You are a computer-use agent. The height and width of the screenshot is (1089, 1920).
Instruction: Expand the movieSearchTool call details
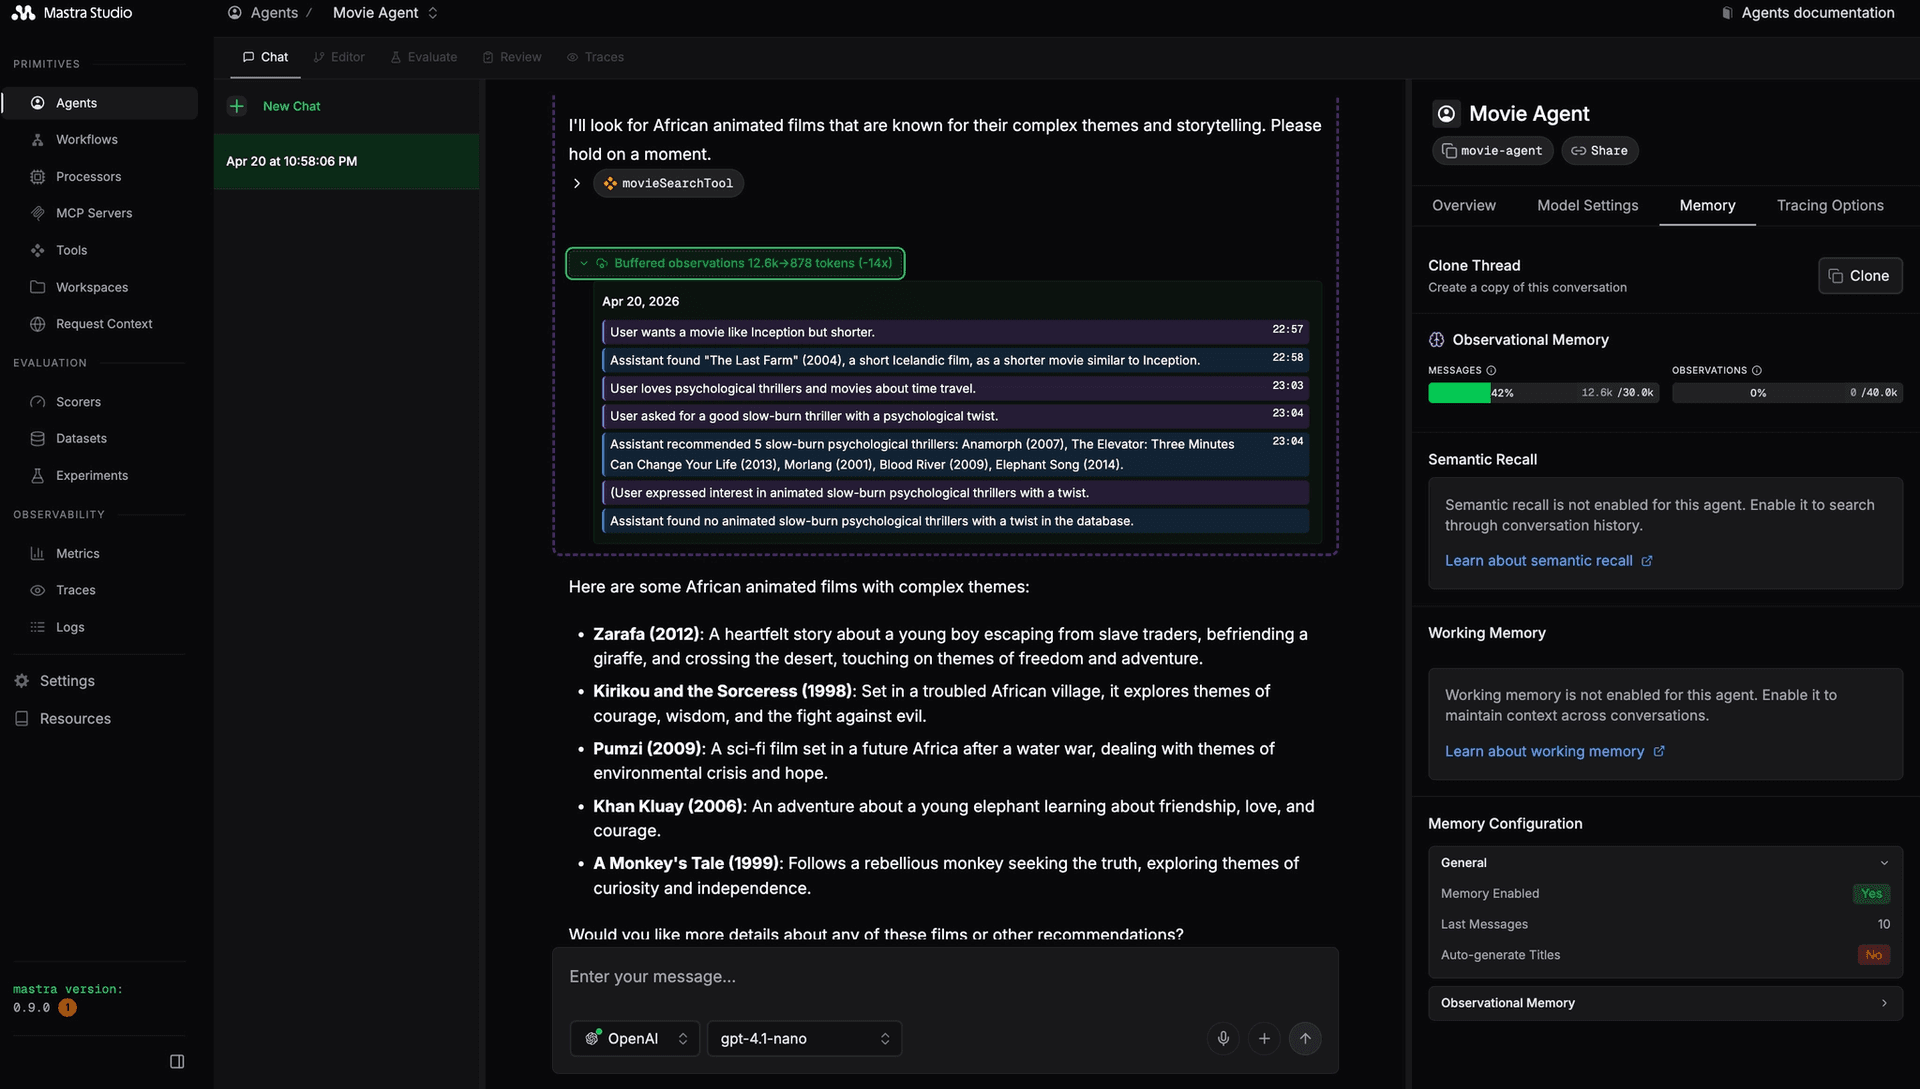pyautogui.click(x=577, y=183)
